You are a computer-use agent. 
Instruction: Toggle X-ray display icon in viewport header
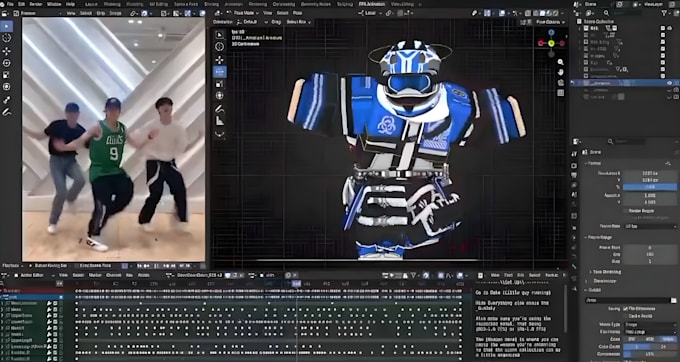click(x=527, y=13)
